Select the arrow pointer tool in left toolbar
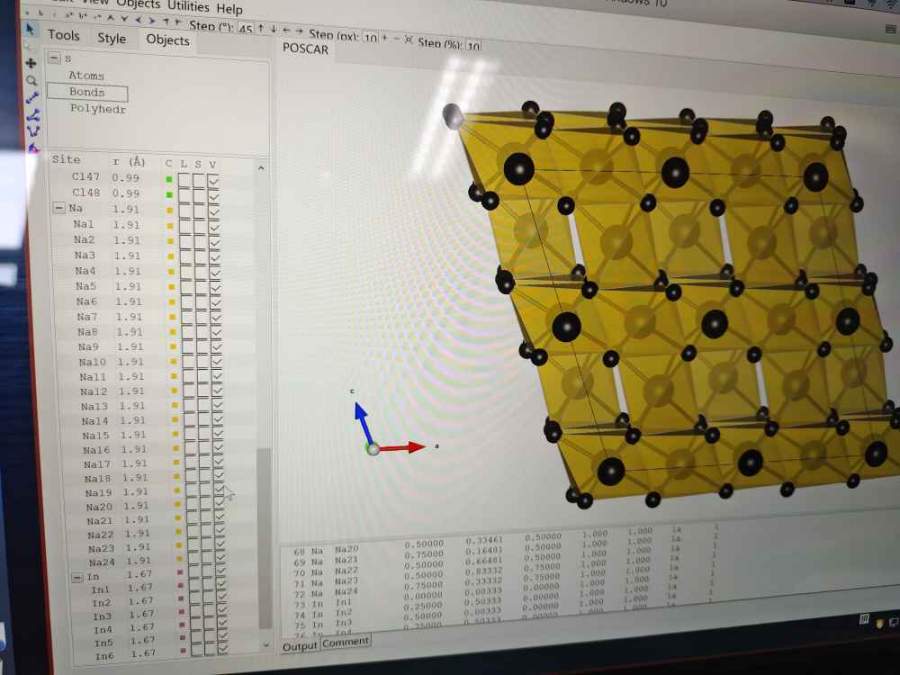This screenshot has height=675, width=900. coord(30,29)
